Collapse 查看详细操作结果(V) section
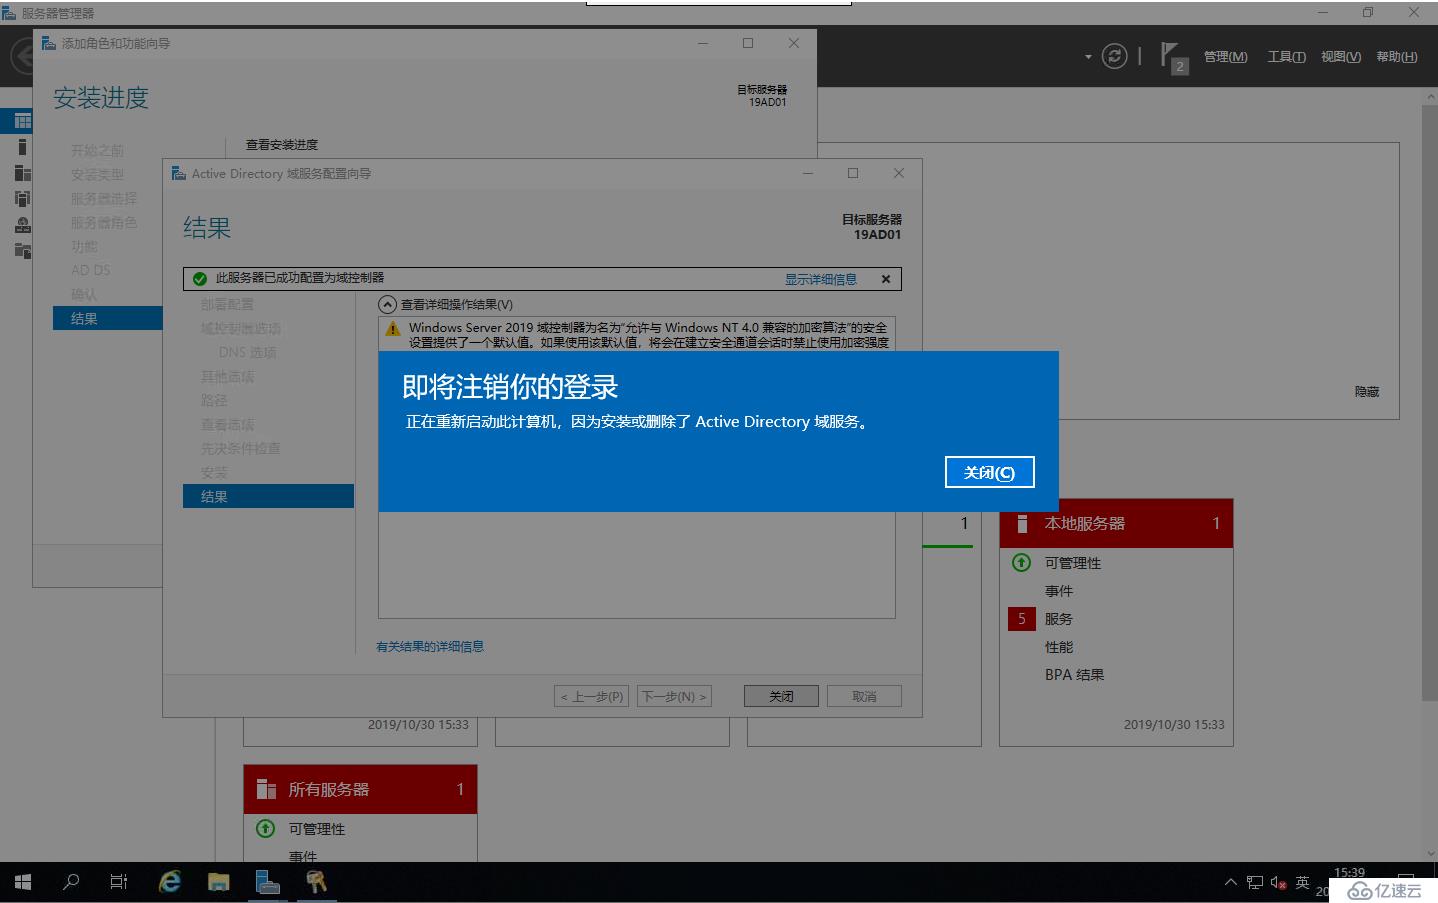Image resolution: width=1438 pixels, height=903 pixels. click(x=387, y=304)
